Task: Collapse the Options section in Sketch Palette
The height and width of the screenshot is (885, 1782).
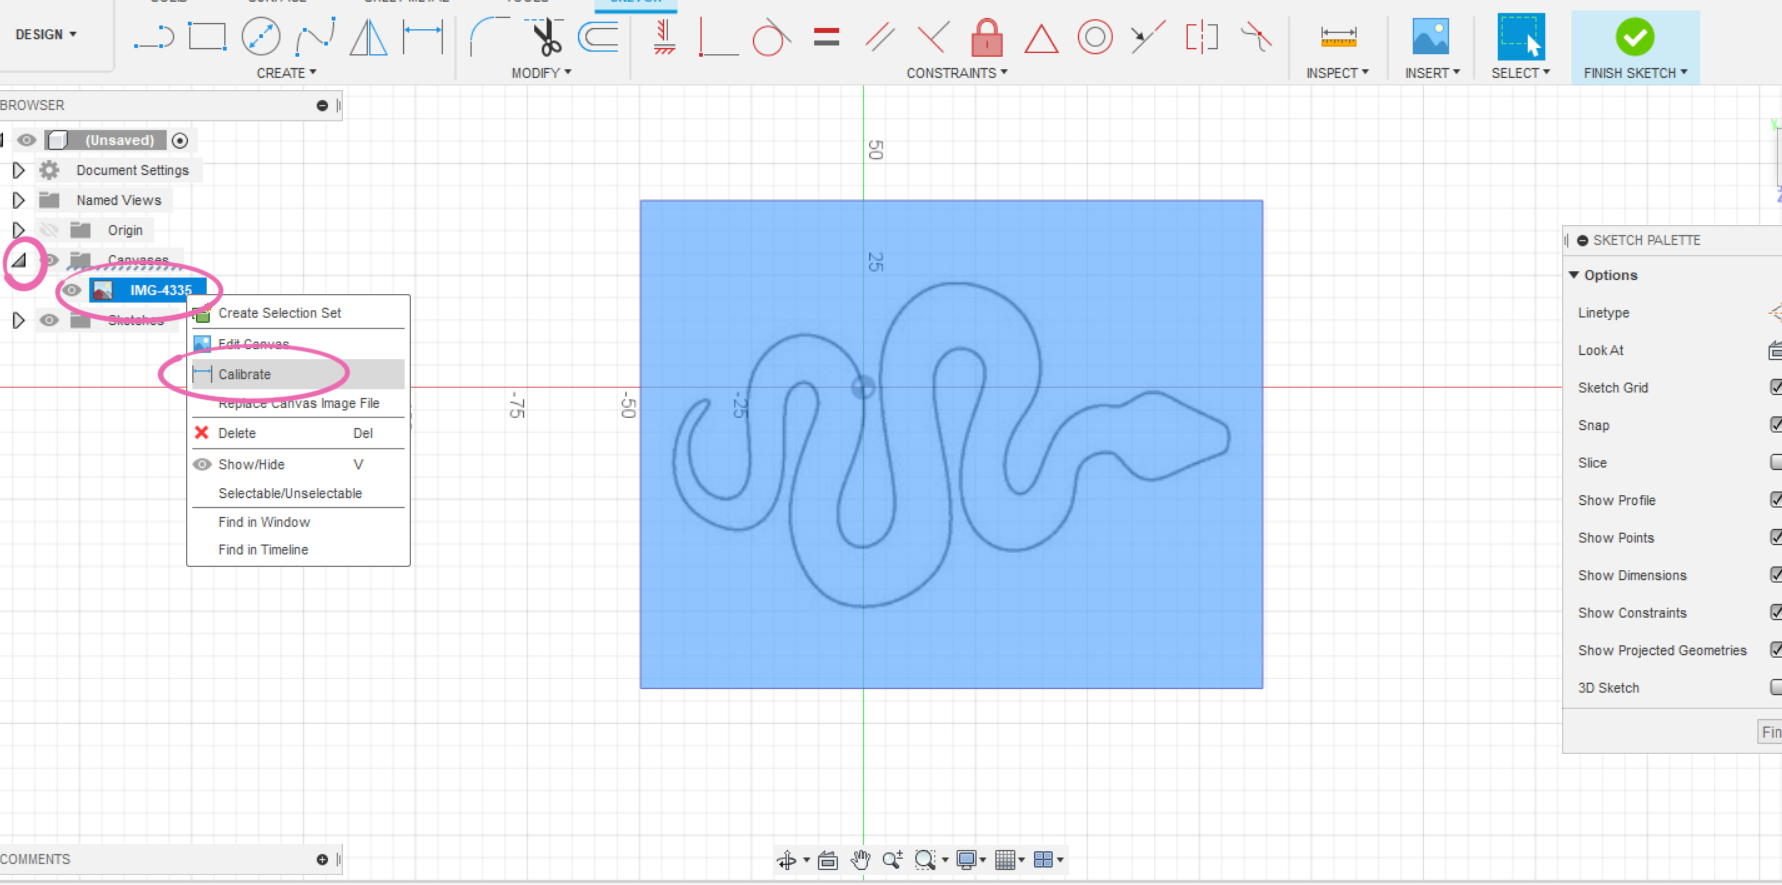Action: point(1574,275)
